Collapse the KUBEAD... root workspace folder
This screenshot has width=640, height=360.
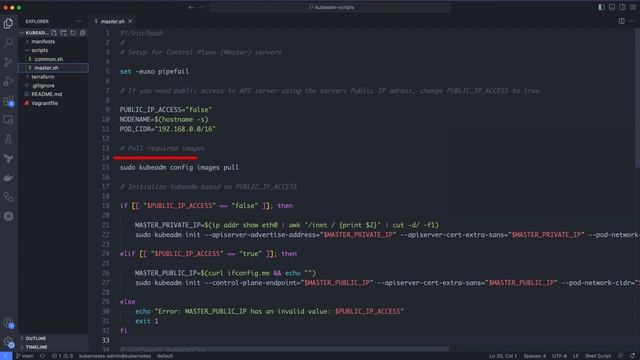point(34,33)
